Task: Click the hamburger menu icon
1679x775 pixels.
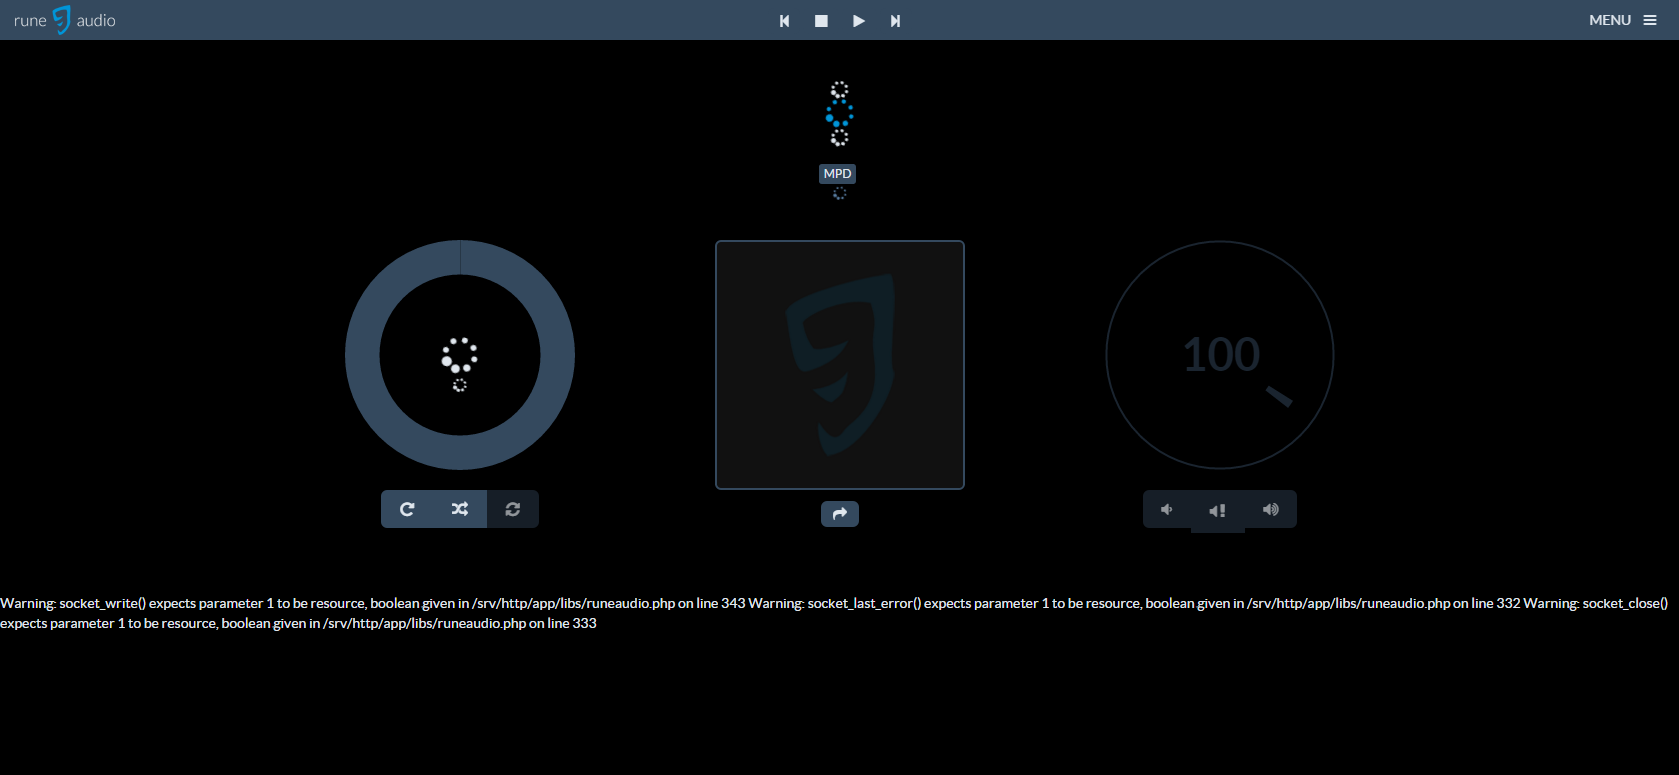Action: coord(1650,20)
